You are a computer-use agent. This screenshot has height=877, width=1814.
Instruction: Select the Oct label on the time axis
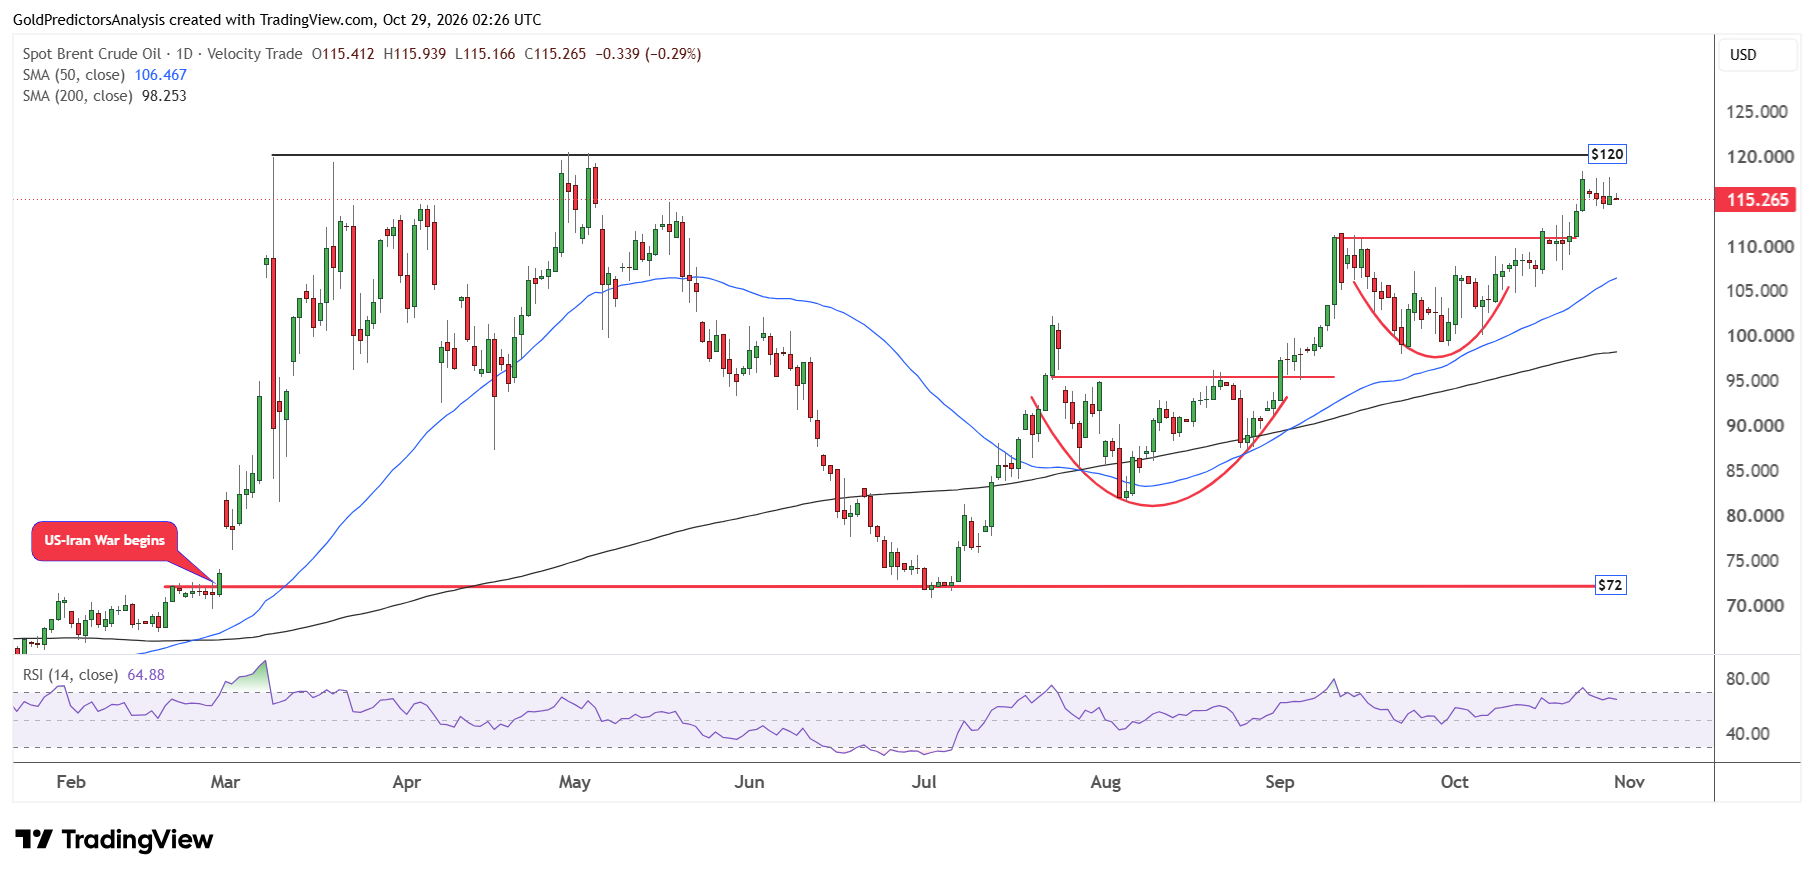[x=1455, y=782]
